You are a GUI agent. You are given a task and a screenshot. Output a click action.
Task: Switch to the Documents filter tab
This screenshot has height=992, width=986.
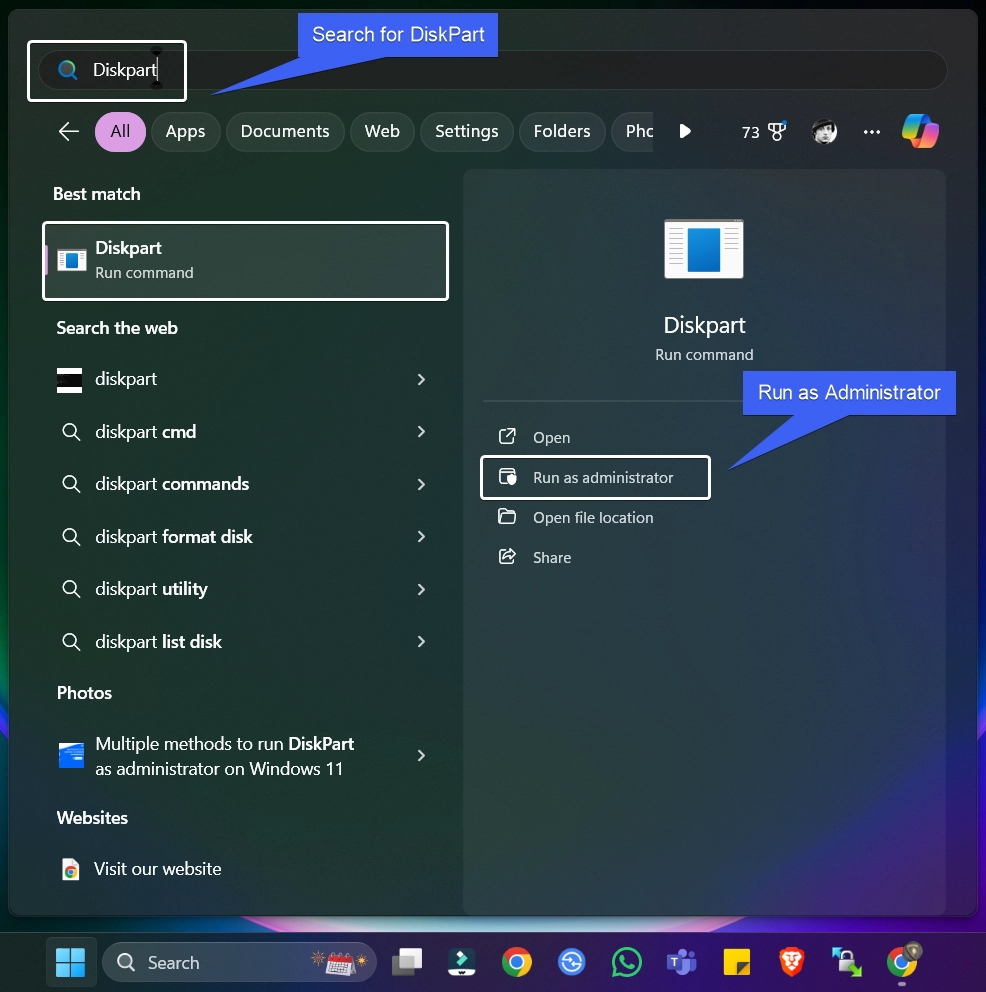[x=285, y=132]
